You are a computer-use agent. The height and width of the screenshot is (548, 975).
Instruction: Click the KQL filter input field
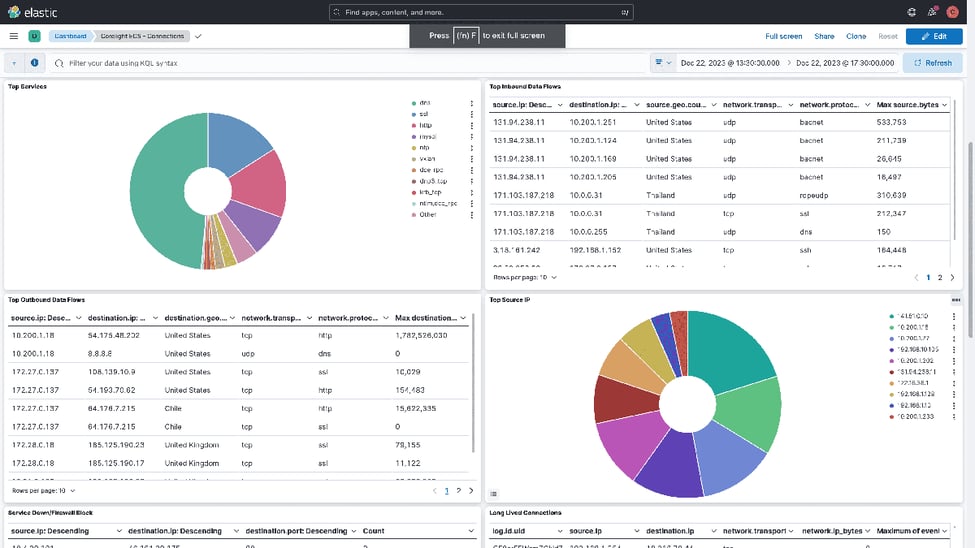coord(350,62)
